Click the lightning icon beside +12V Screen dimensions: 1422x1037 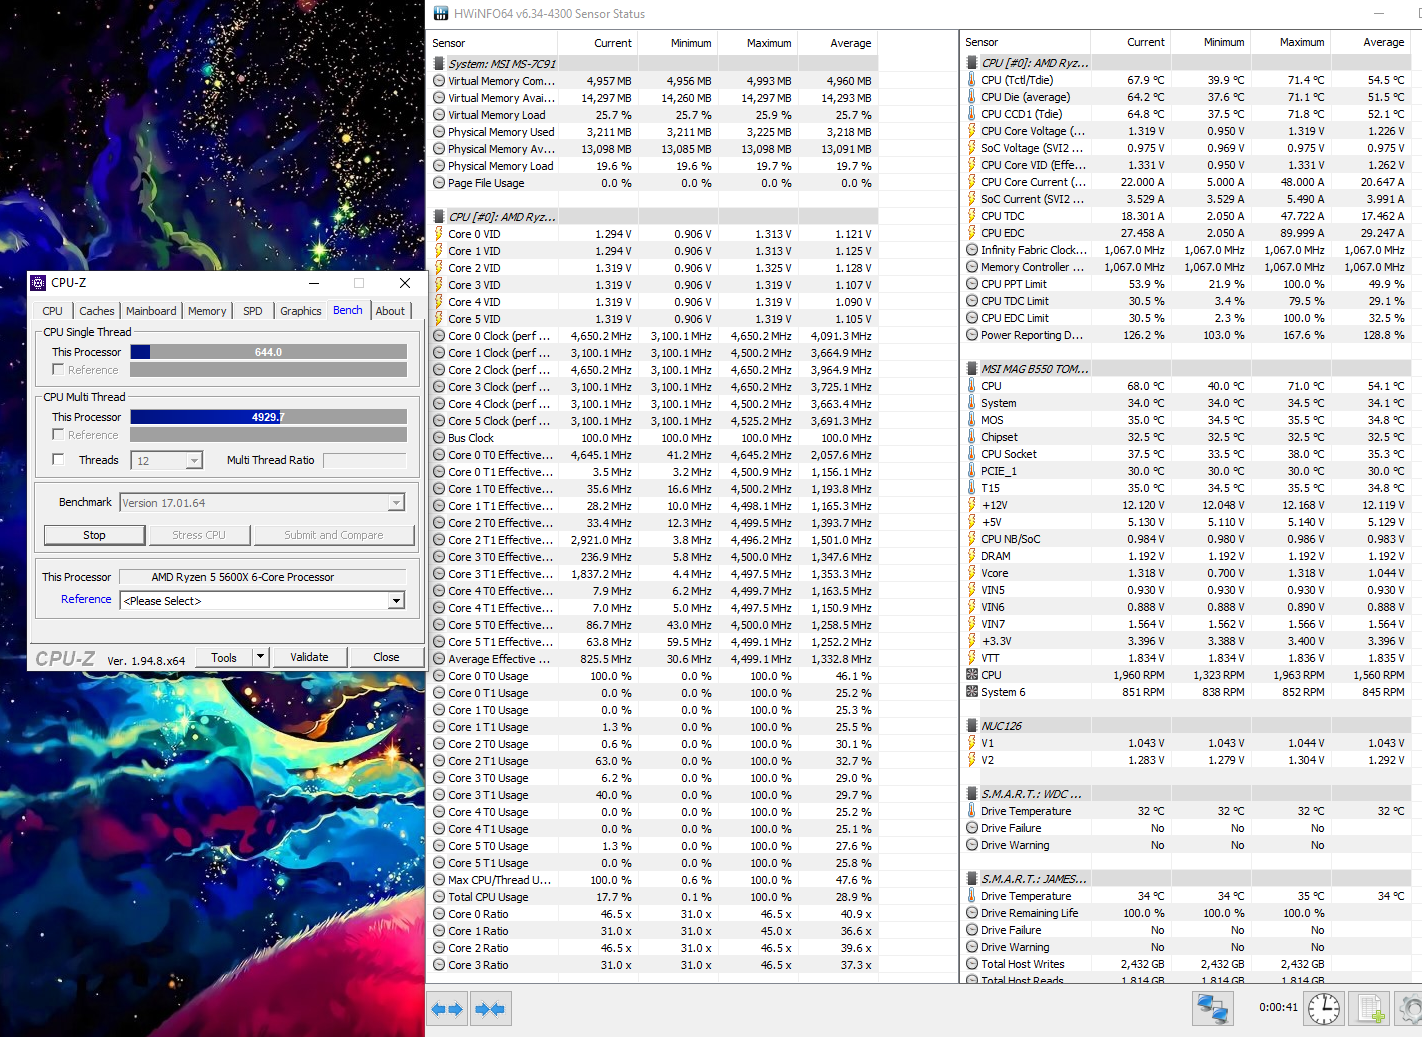tap(972, 505)
